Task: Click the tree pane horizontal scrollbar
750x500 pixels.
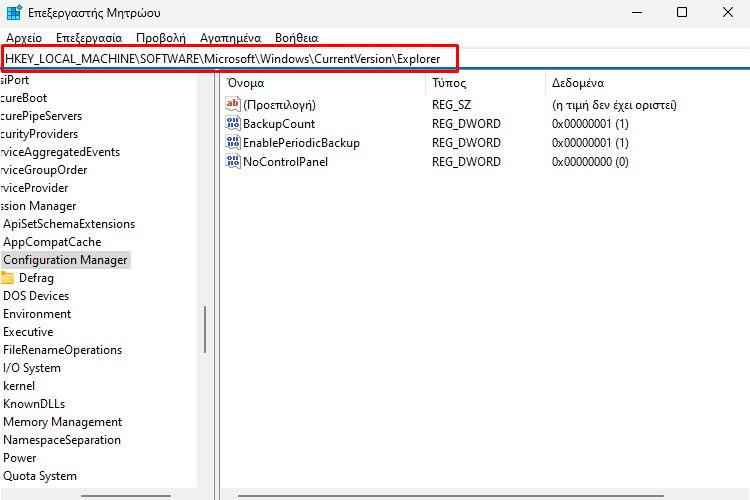Action: [x=126, y=496]
